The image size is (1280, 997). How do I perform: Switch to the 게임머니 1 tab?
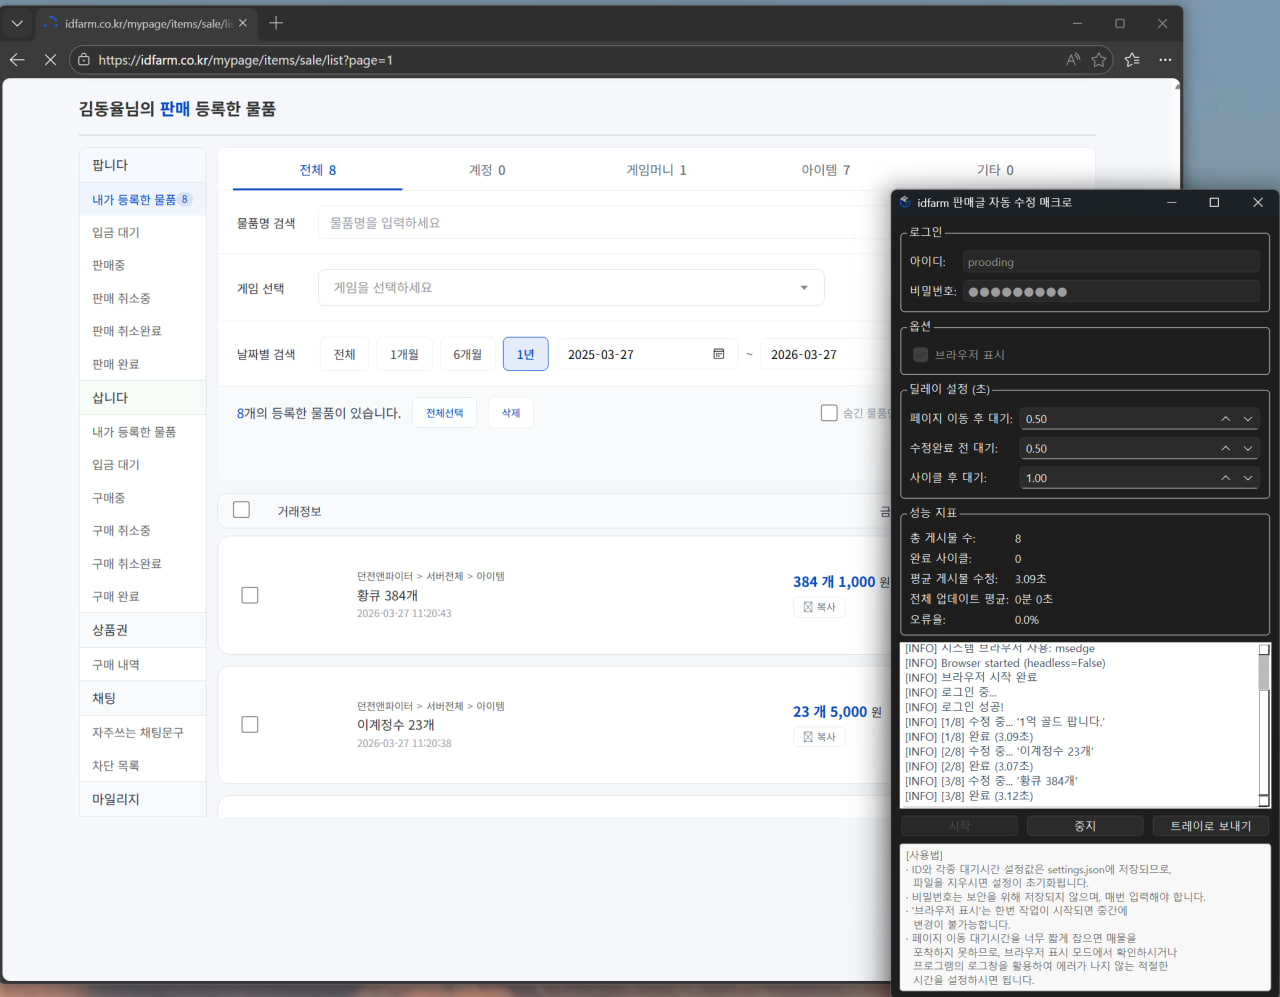click(x=656, y=170)
